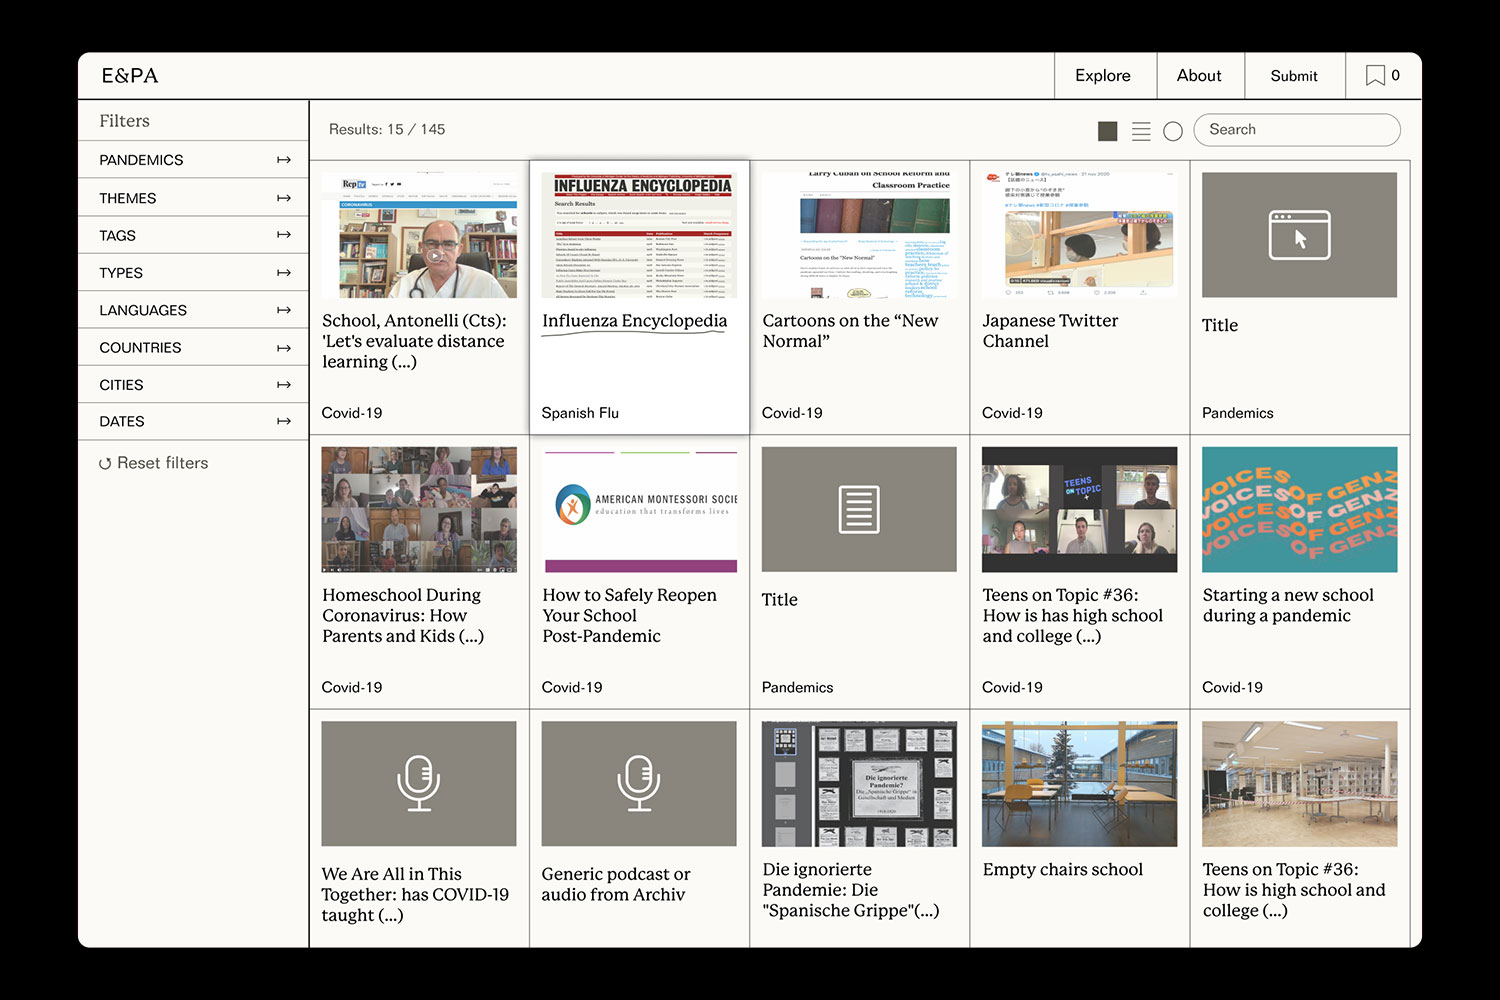Click the Search input field
Screen dimensions: 1500x1000
pyautogui.click(x=1297, y=130)
